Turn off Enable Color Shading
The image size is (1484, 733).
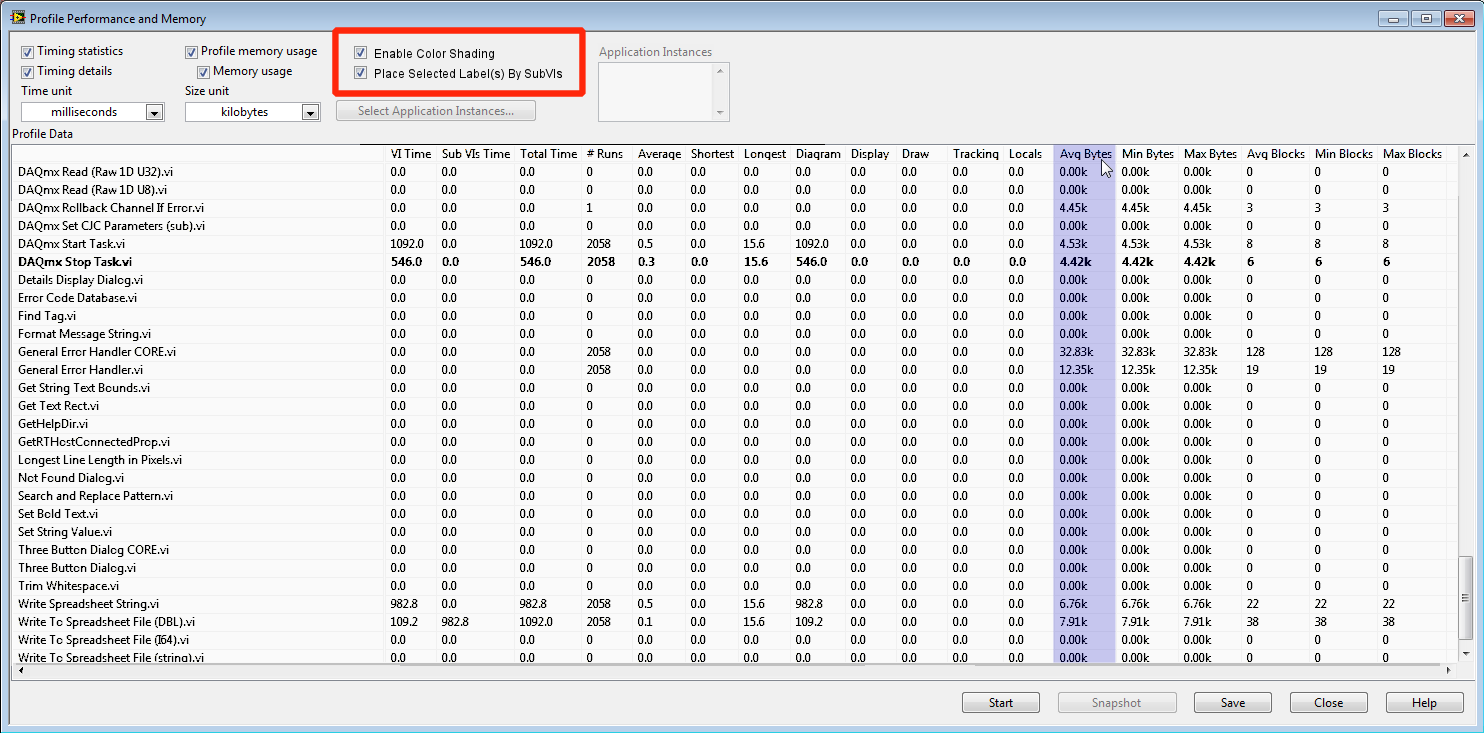click(361, 54)
